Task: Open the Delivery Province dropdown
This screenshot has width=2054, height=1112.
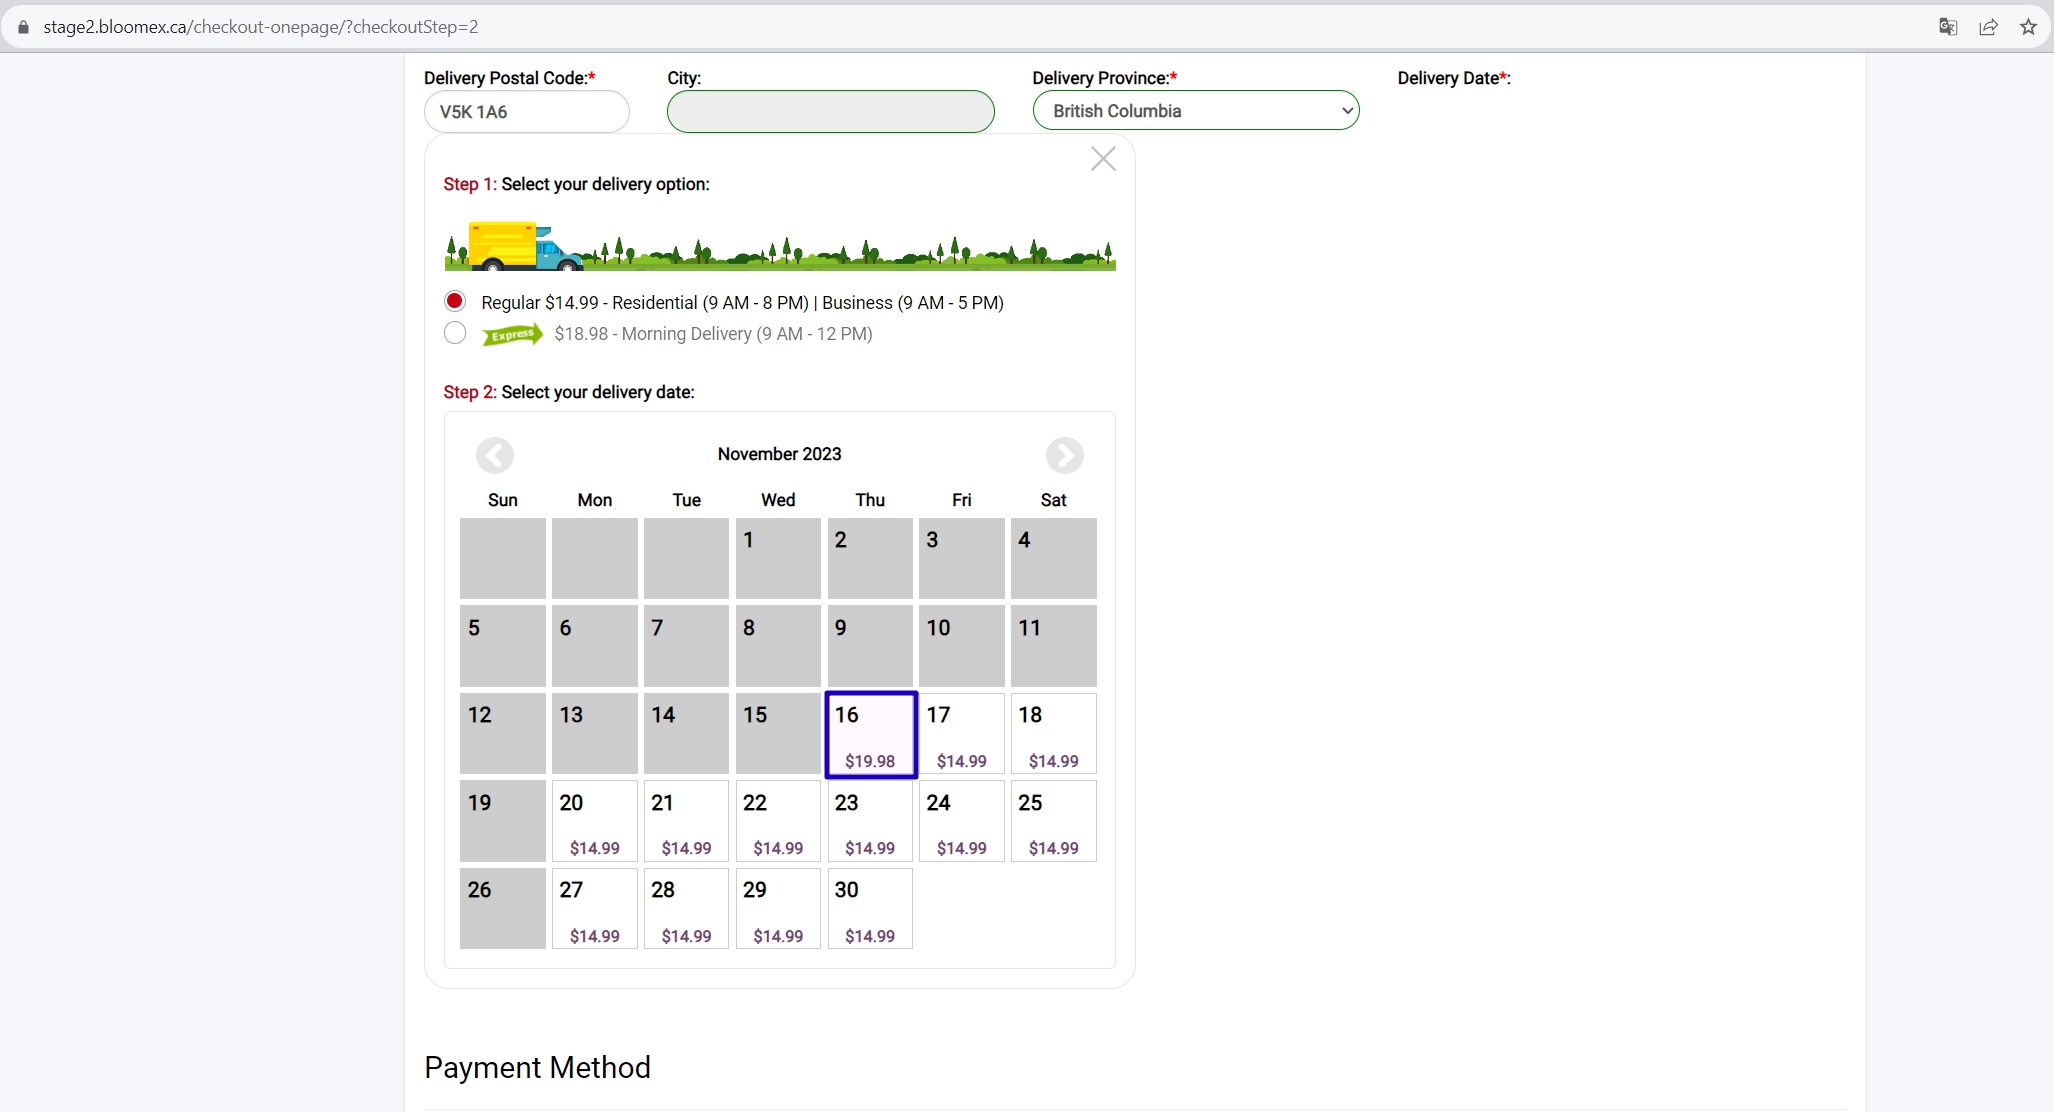Action: pos(1196,110)
